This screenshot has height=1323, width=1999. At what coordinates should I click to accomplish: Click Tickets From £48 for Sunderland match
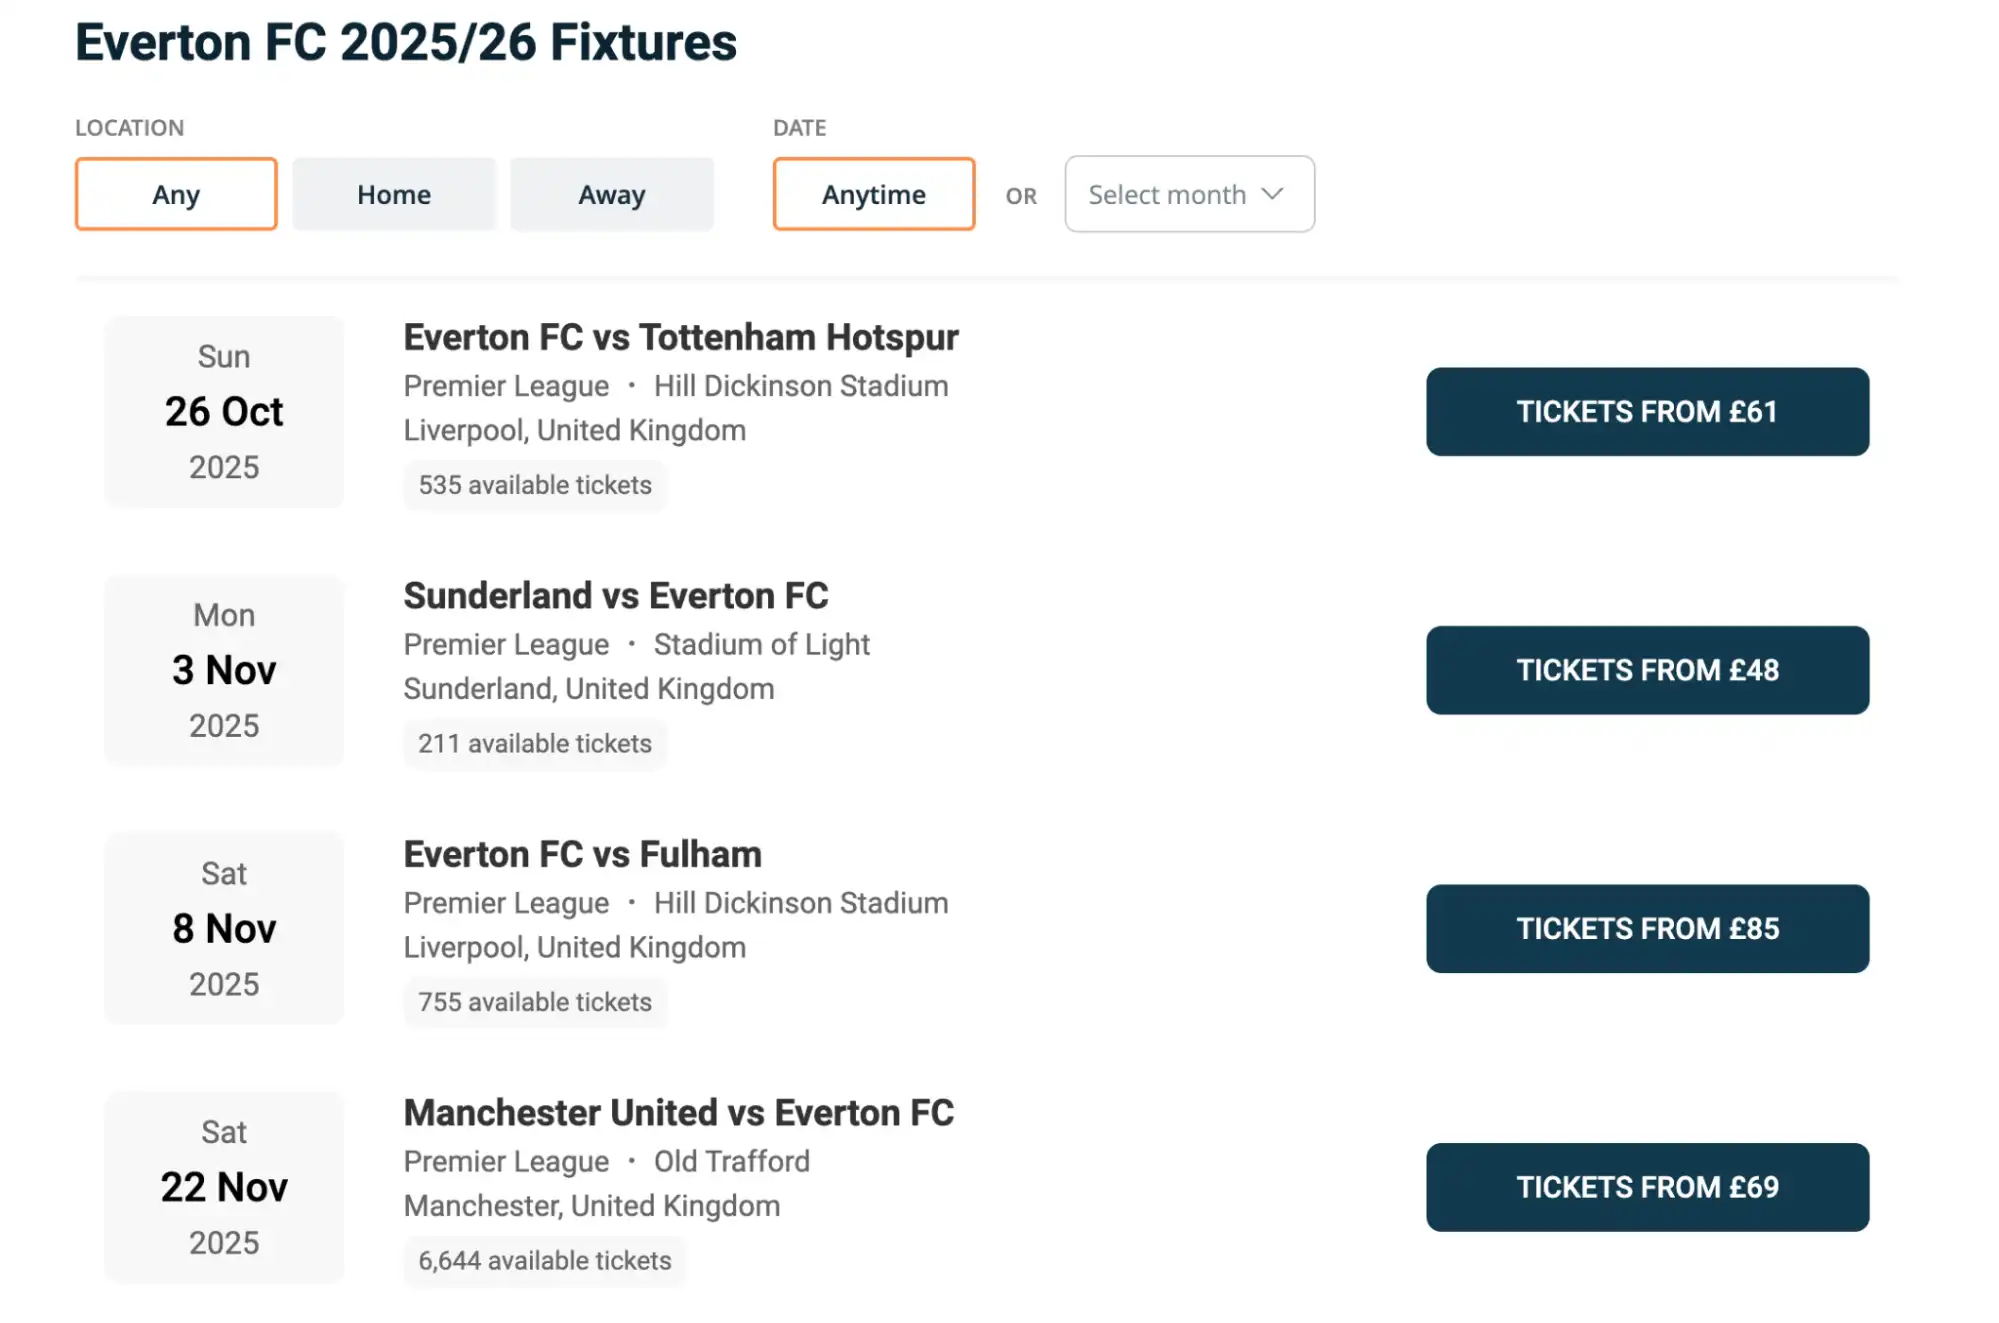coord(1646,670)
